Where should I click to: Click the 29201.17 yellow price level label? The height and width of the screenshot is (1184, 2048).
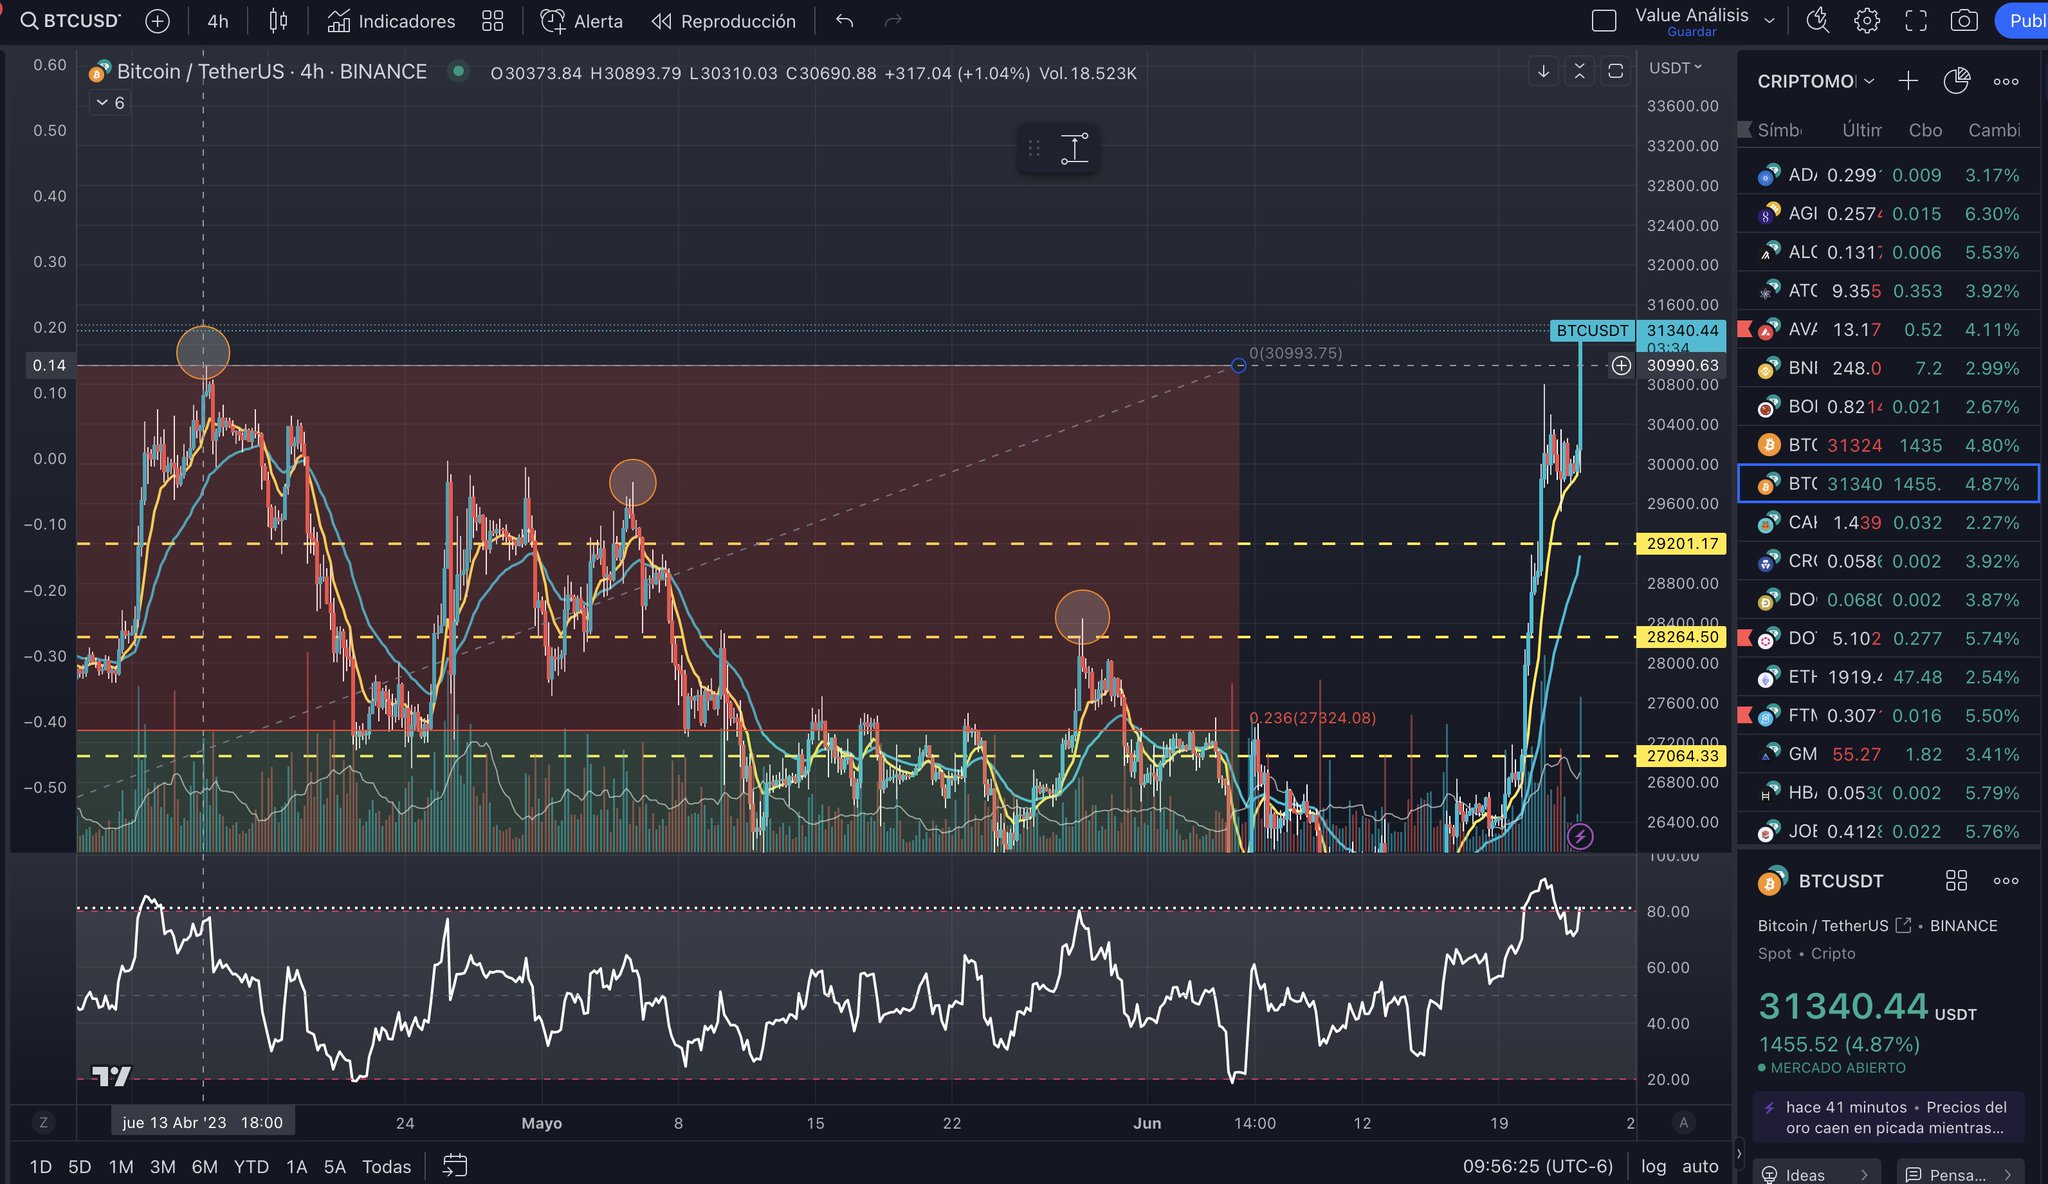(1682, 544)
